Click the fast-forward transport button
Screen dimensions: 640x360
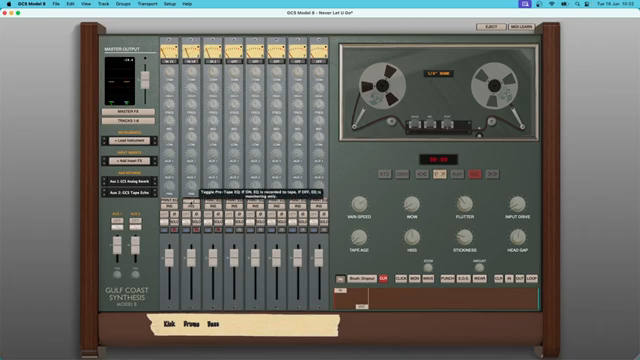pyautogui.click(x=492, y=174)
